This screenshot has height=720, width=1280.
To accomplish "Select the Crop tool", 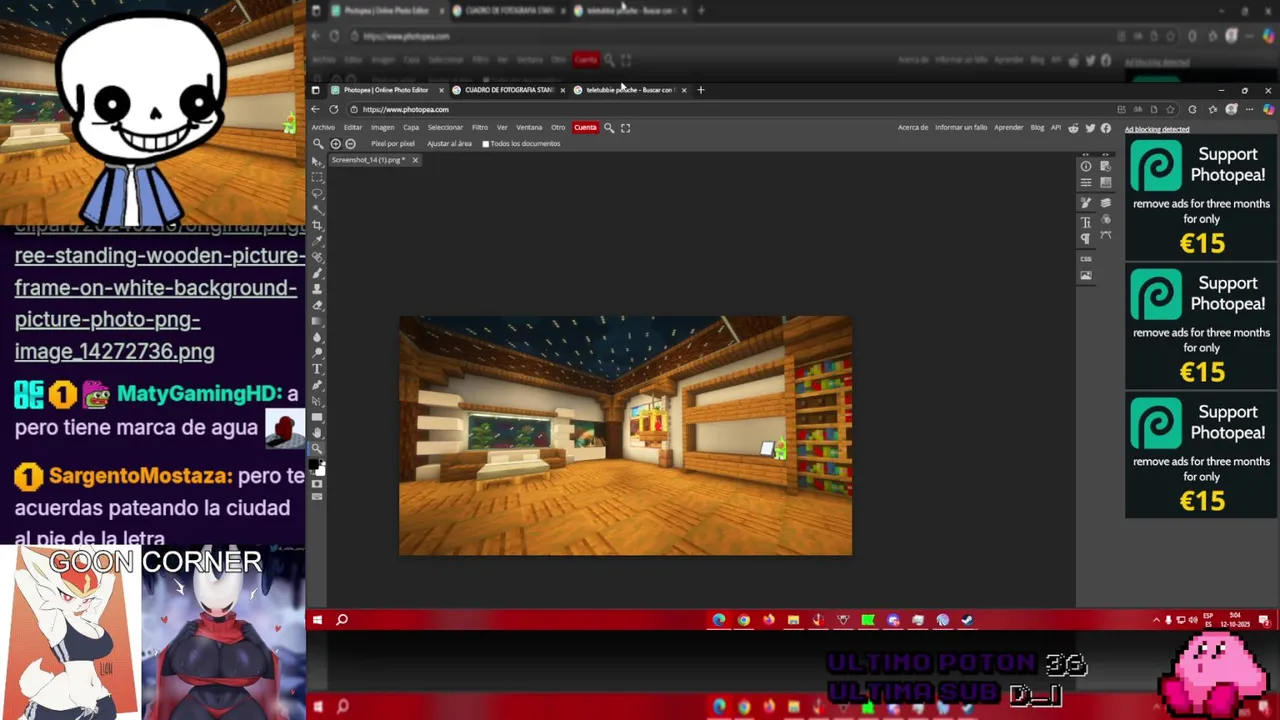I will click(x=317, y=226).
